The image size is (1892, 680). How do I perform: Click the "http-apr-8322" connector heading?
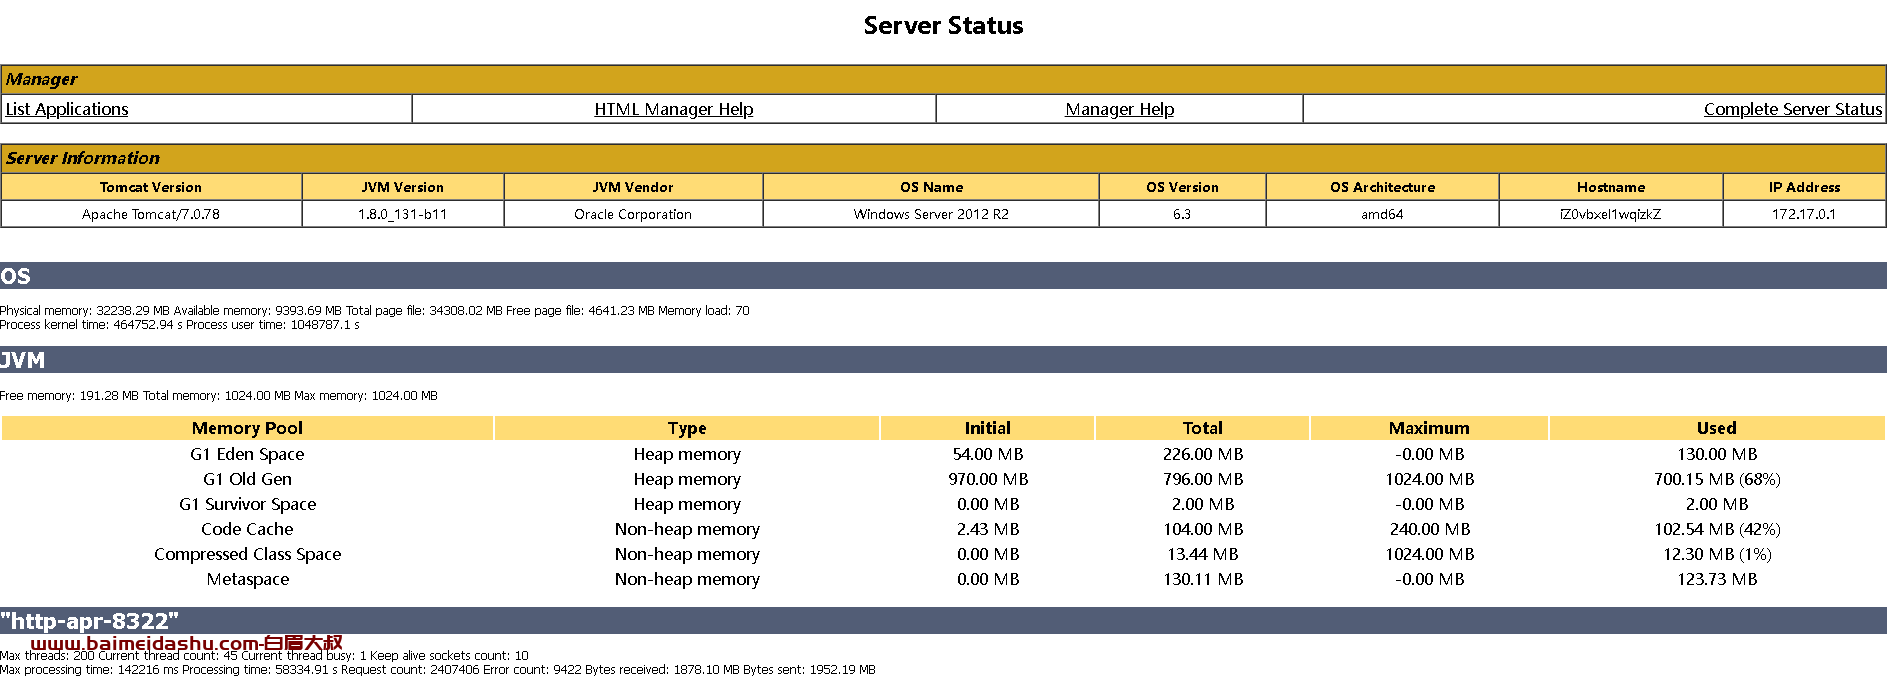[943, 621]
